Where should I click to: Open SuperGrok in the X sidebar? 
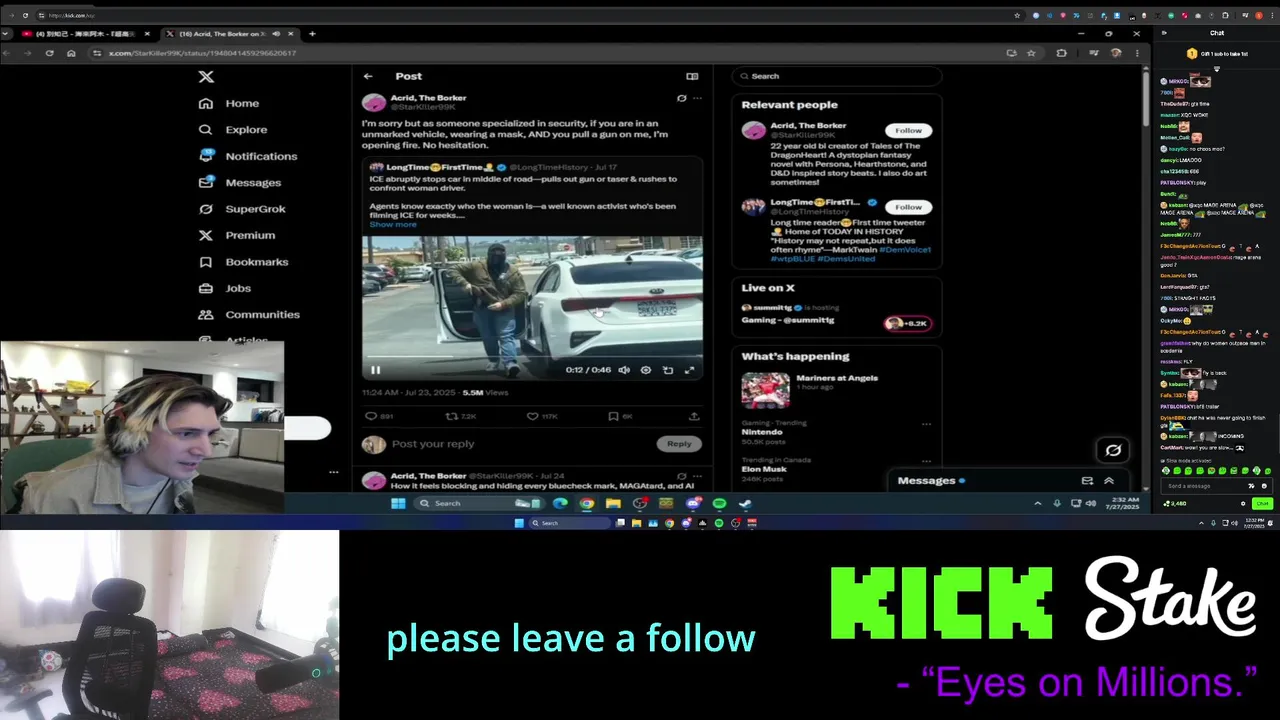click(242, 209)
